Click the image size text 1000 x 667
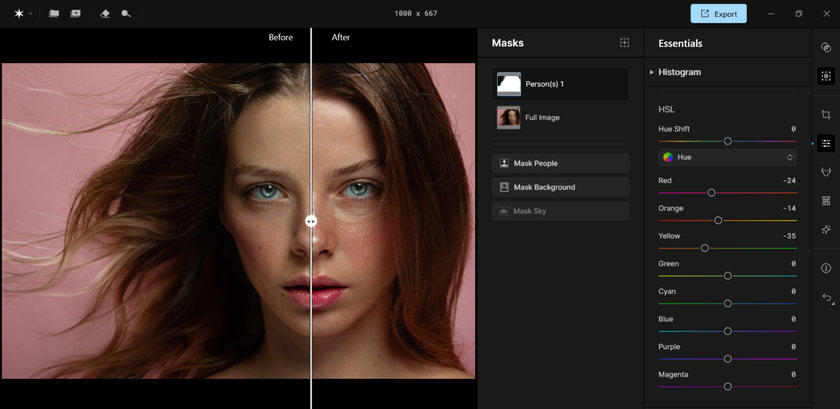Screen dimensions: 840x409 coord(416,14)
